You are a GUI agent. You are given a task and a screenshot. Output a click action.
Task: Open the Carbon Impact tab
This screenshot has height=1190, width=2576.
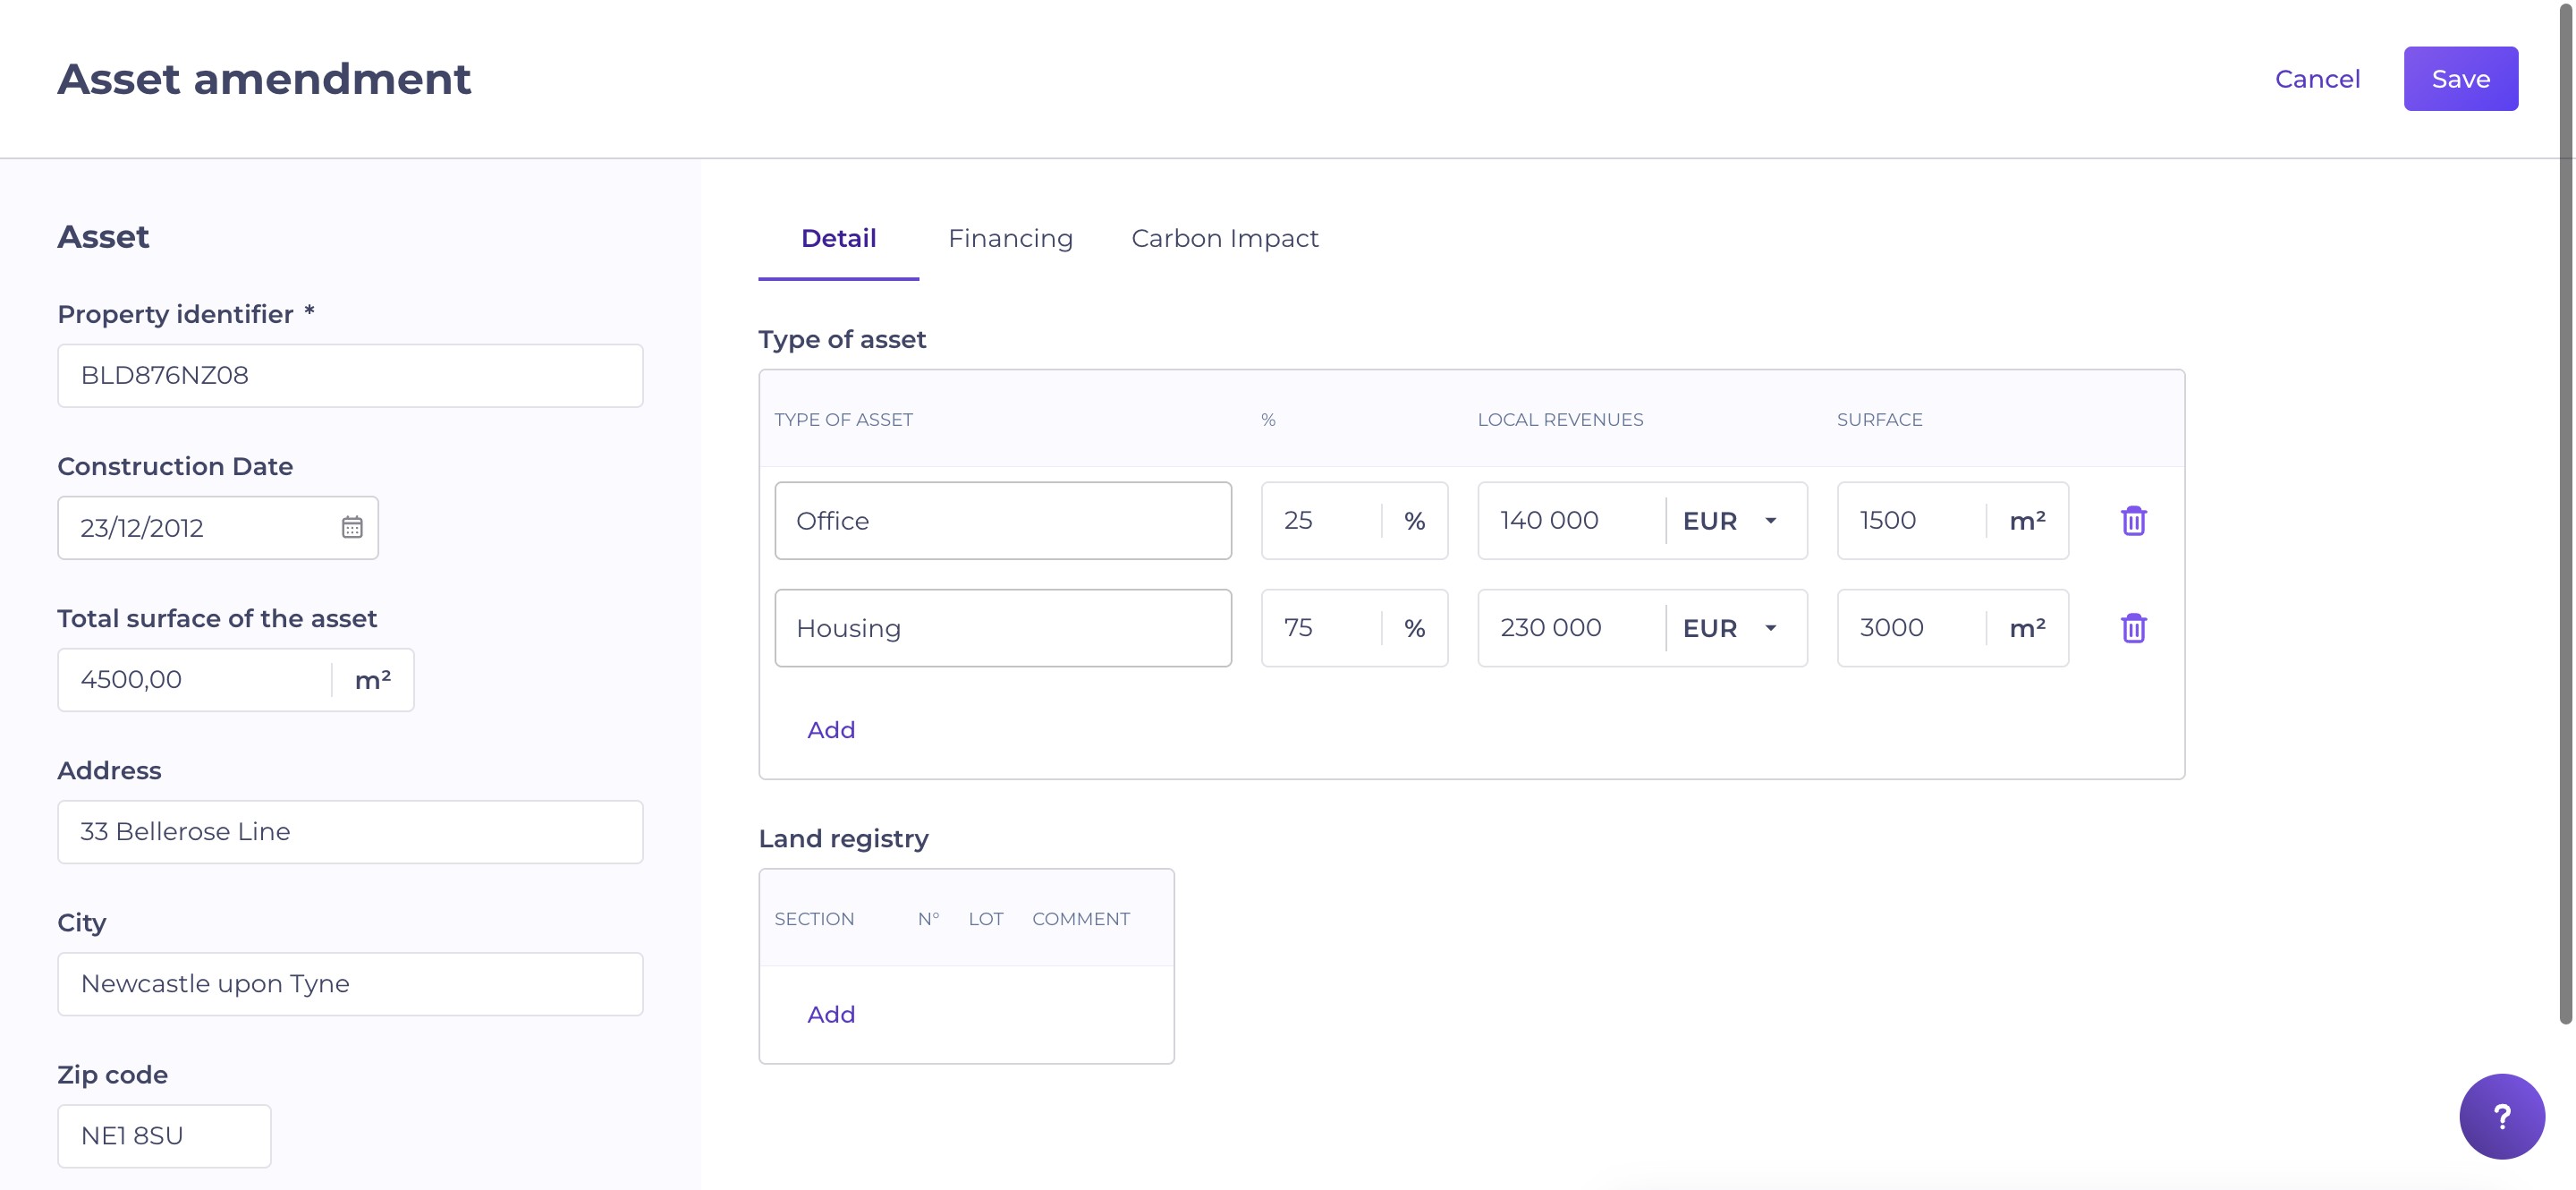coord(1224,238)
